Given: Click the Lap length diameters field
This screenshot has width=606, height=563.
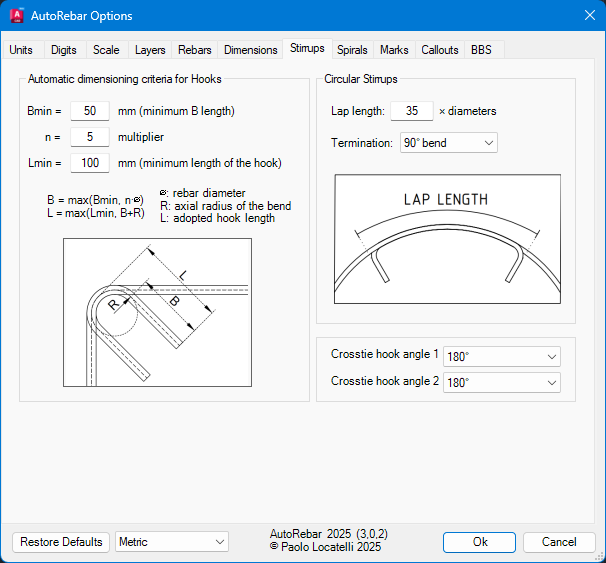Looking at the screenshot, I should [412, 111].
